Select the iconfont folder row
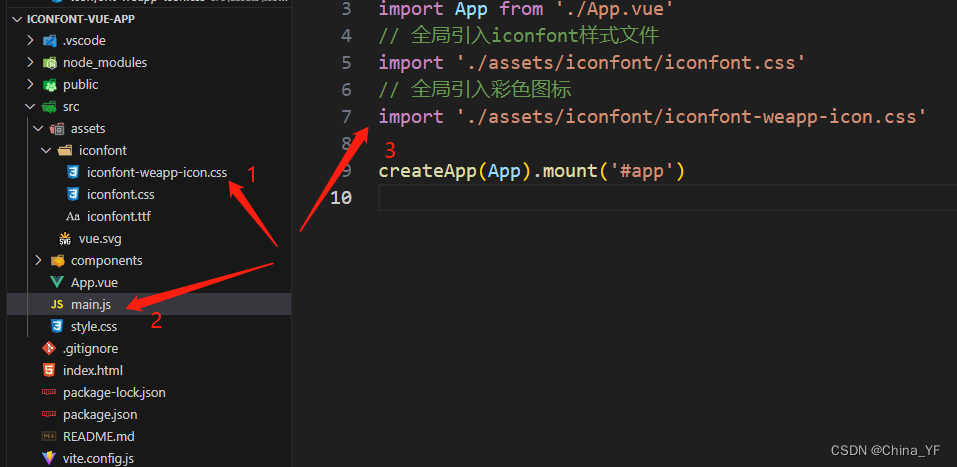957x467 pixels. pos(149,151)
